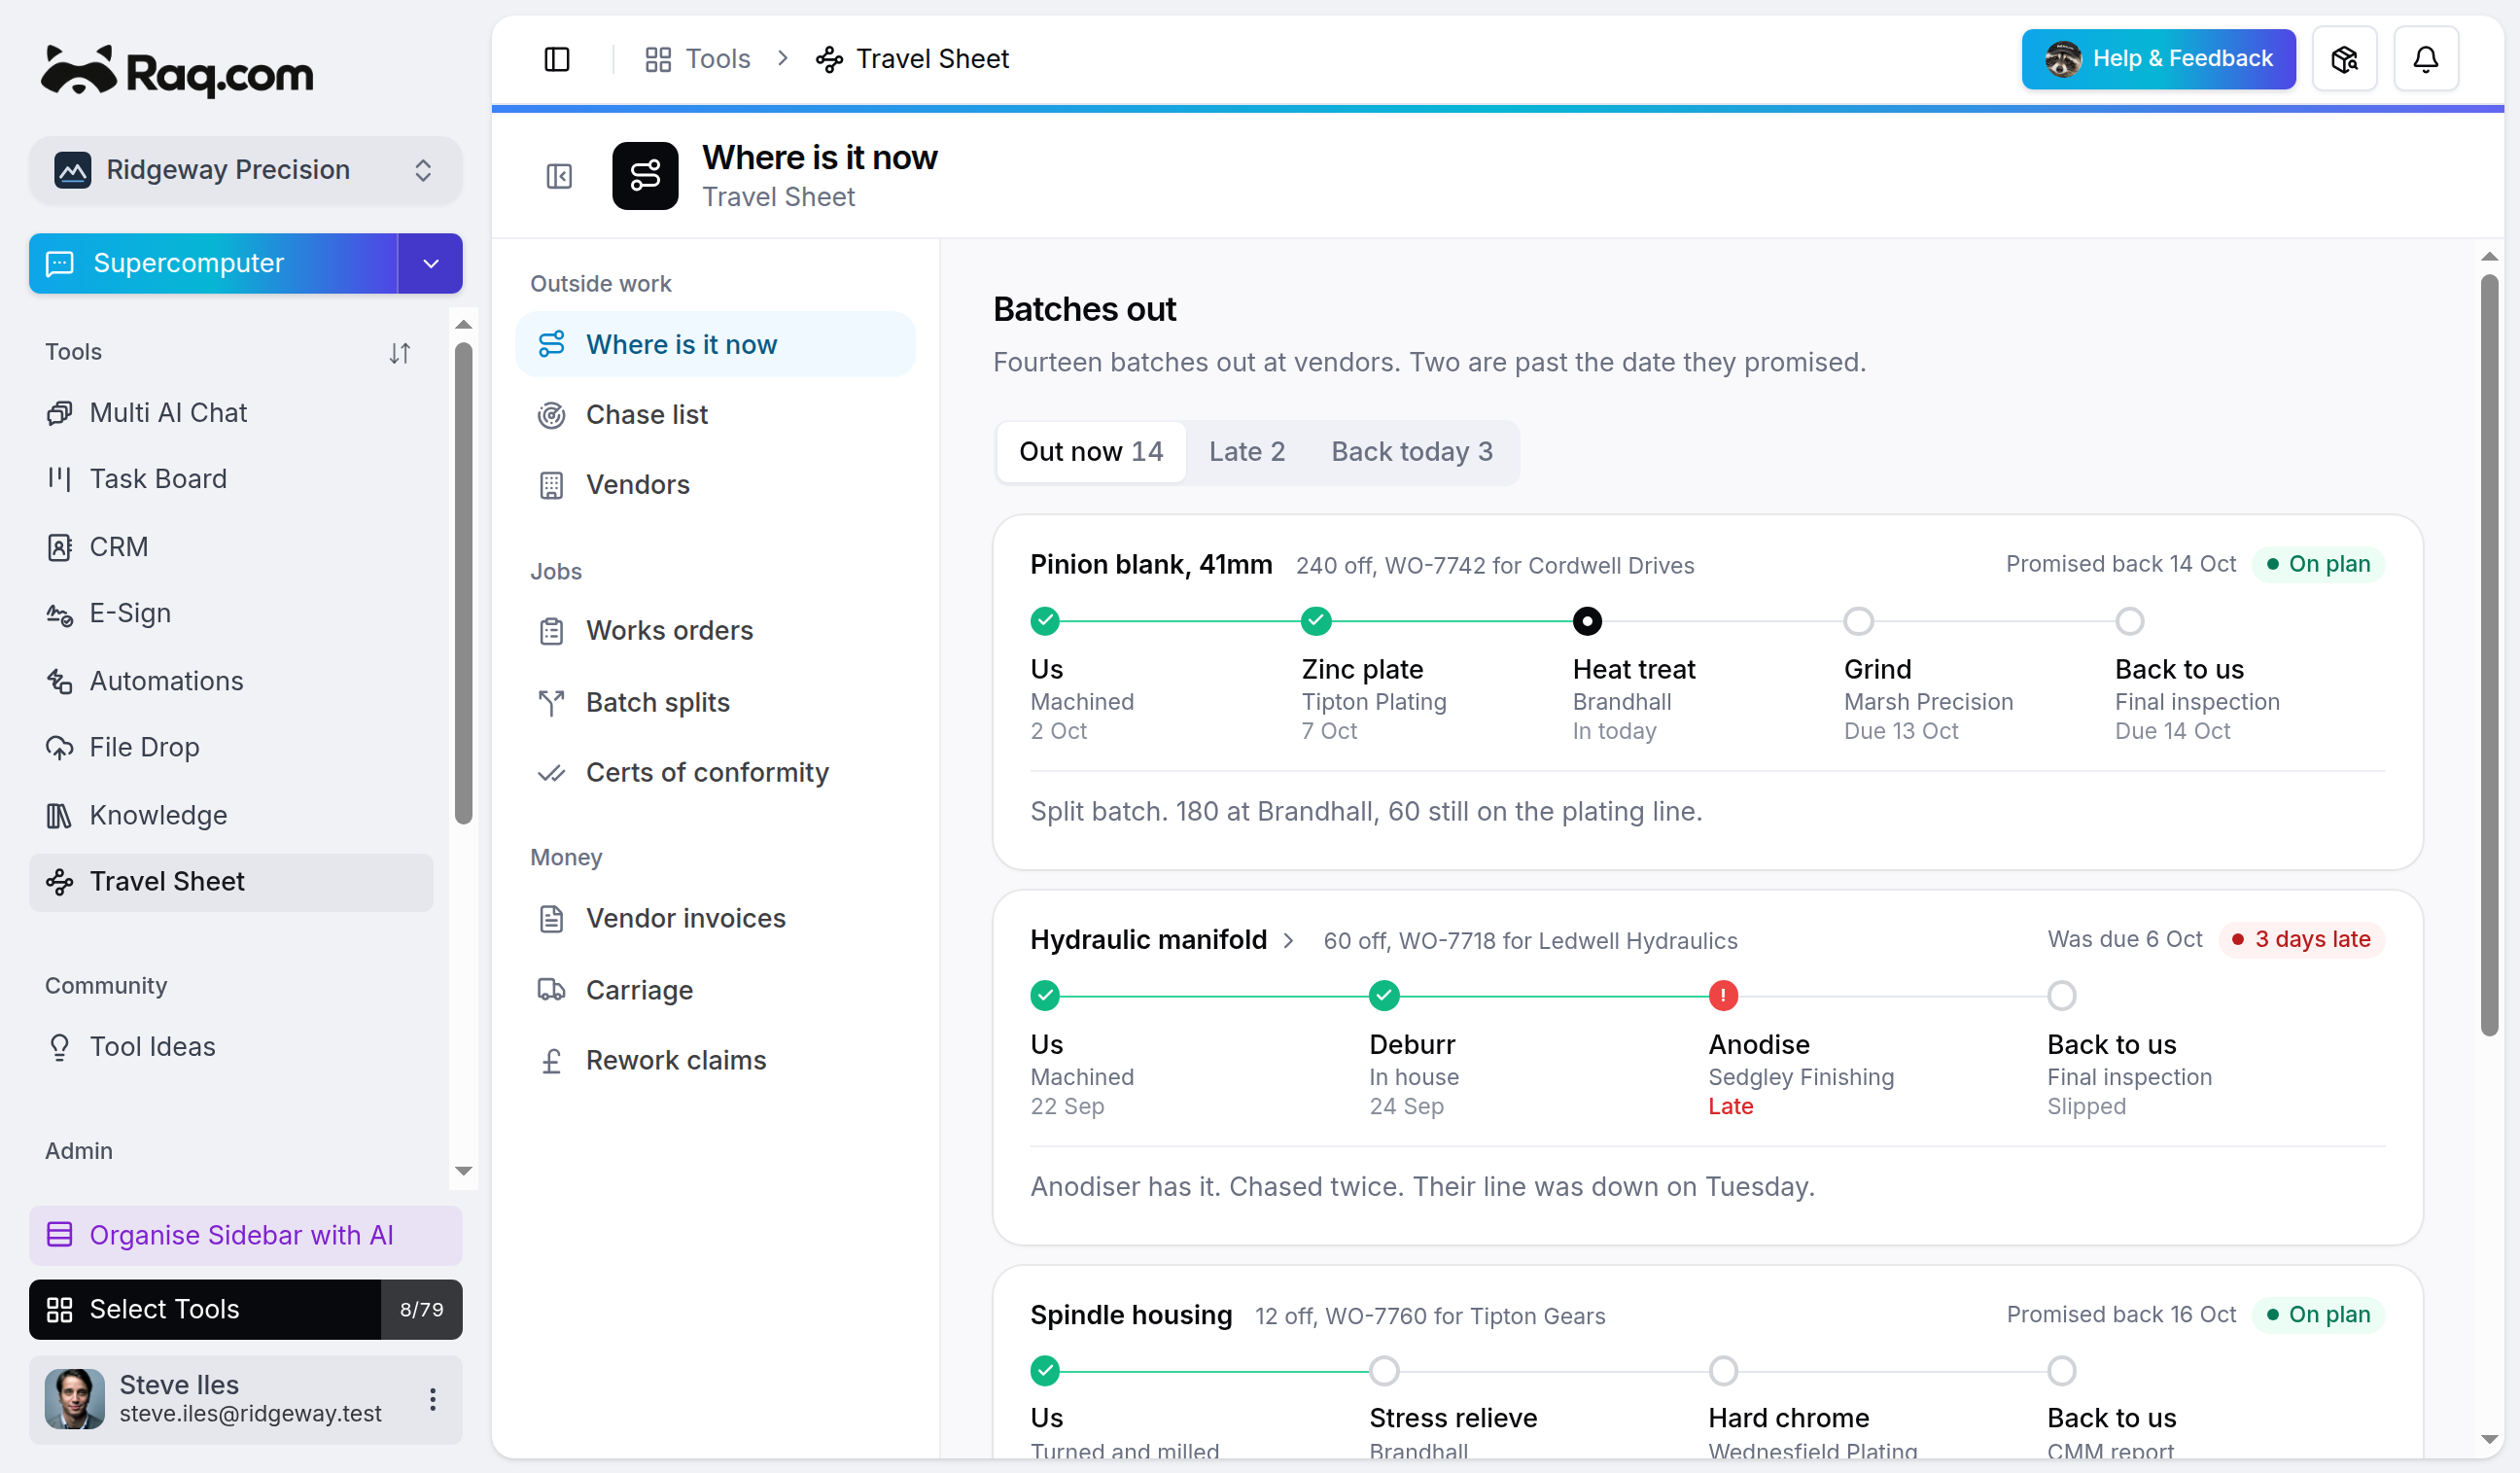This screenshot has width=2520, height=1473.
Task: Open Batch splits under Jobs
Action: point(715,702)
